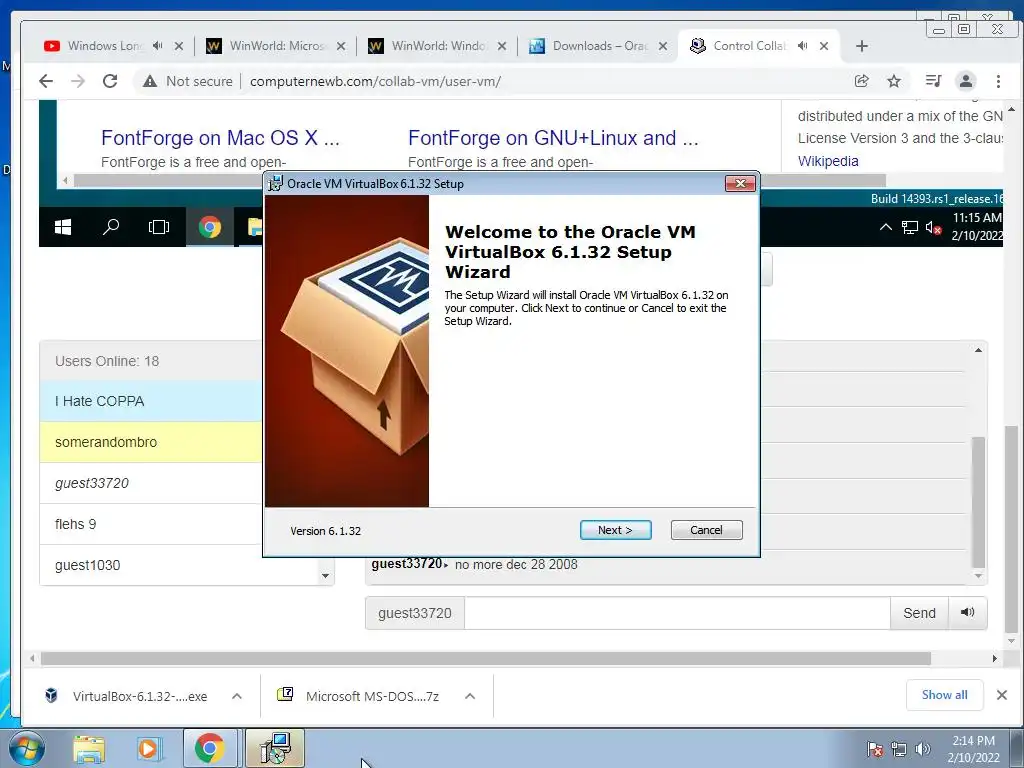Click the chat message input field

coord(677,613)
